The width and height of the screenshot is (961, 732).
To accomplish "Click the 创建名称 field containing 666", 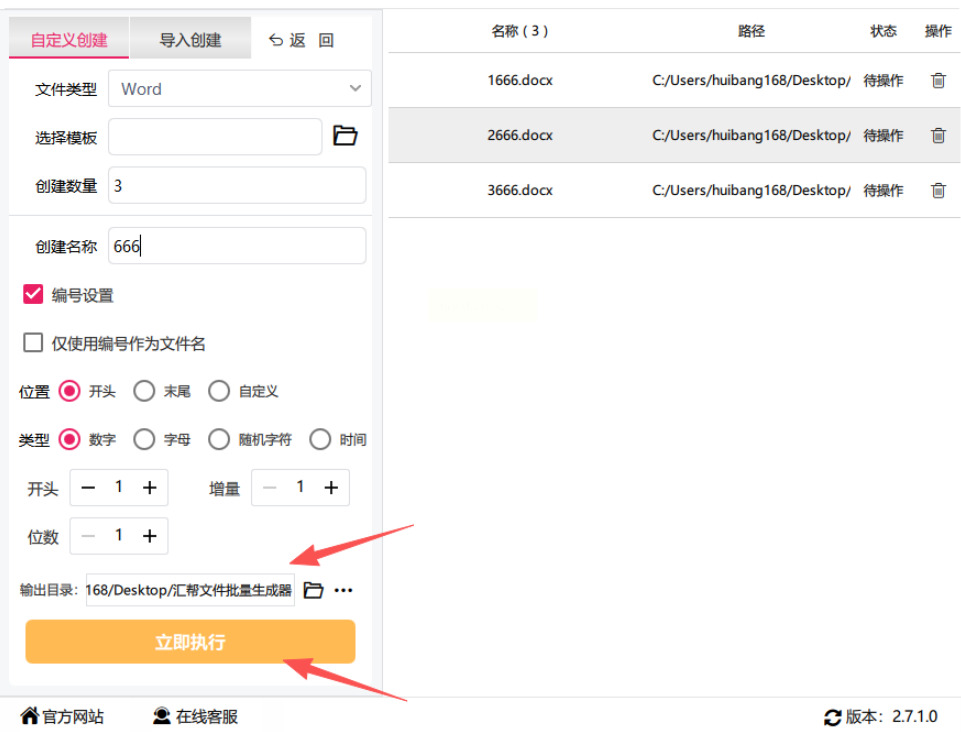I will click(237, 246).
